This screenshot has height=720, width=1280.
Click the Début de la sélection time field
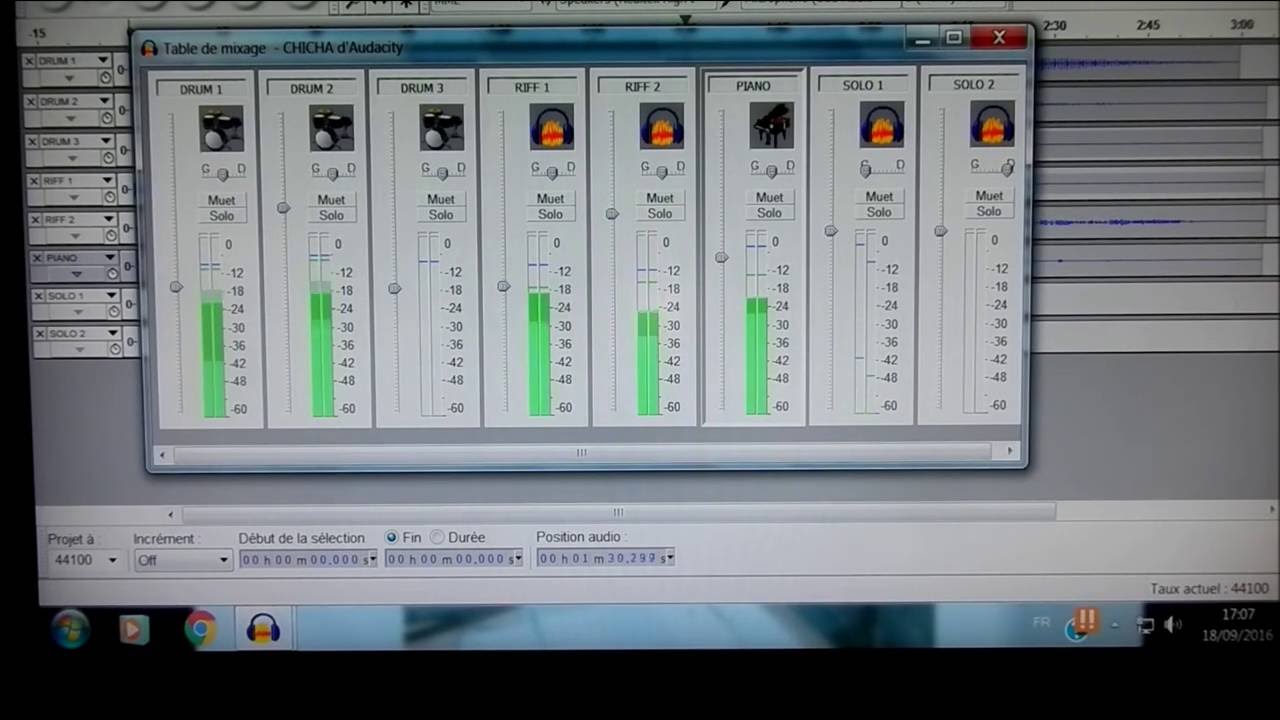click(308, 559)
